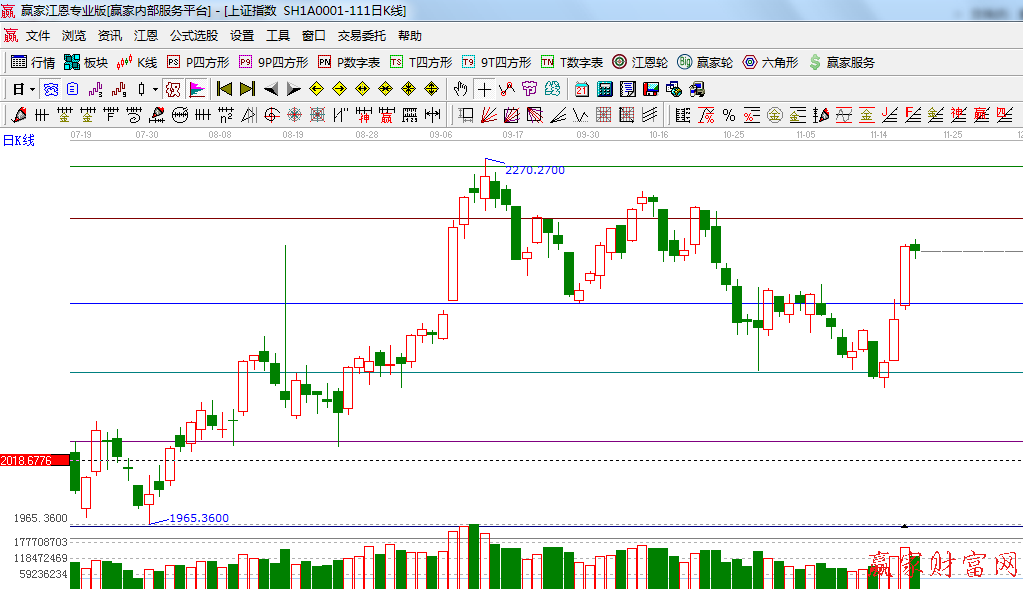Click the 2270.2700 high price marker label
The width and height of the screenshot is (1023, 589).
pyautogui.click(x=535, y=171)
